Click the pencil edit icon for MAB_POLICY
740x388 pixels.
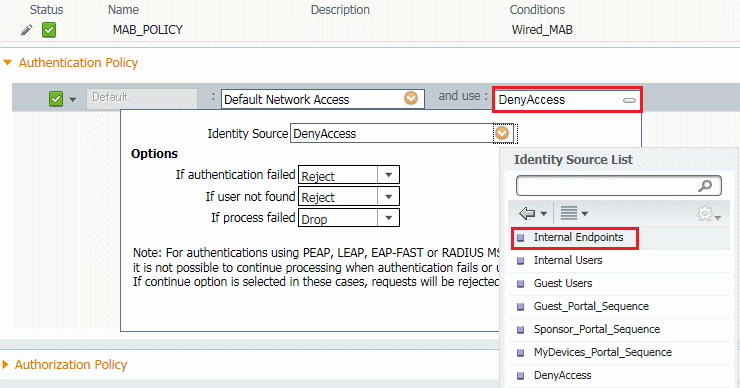coord(27,30)
